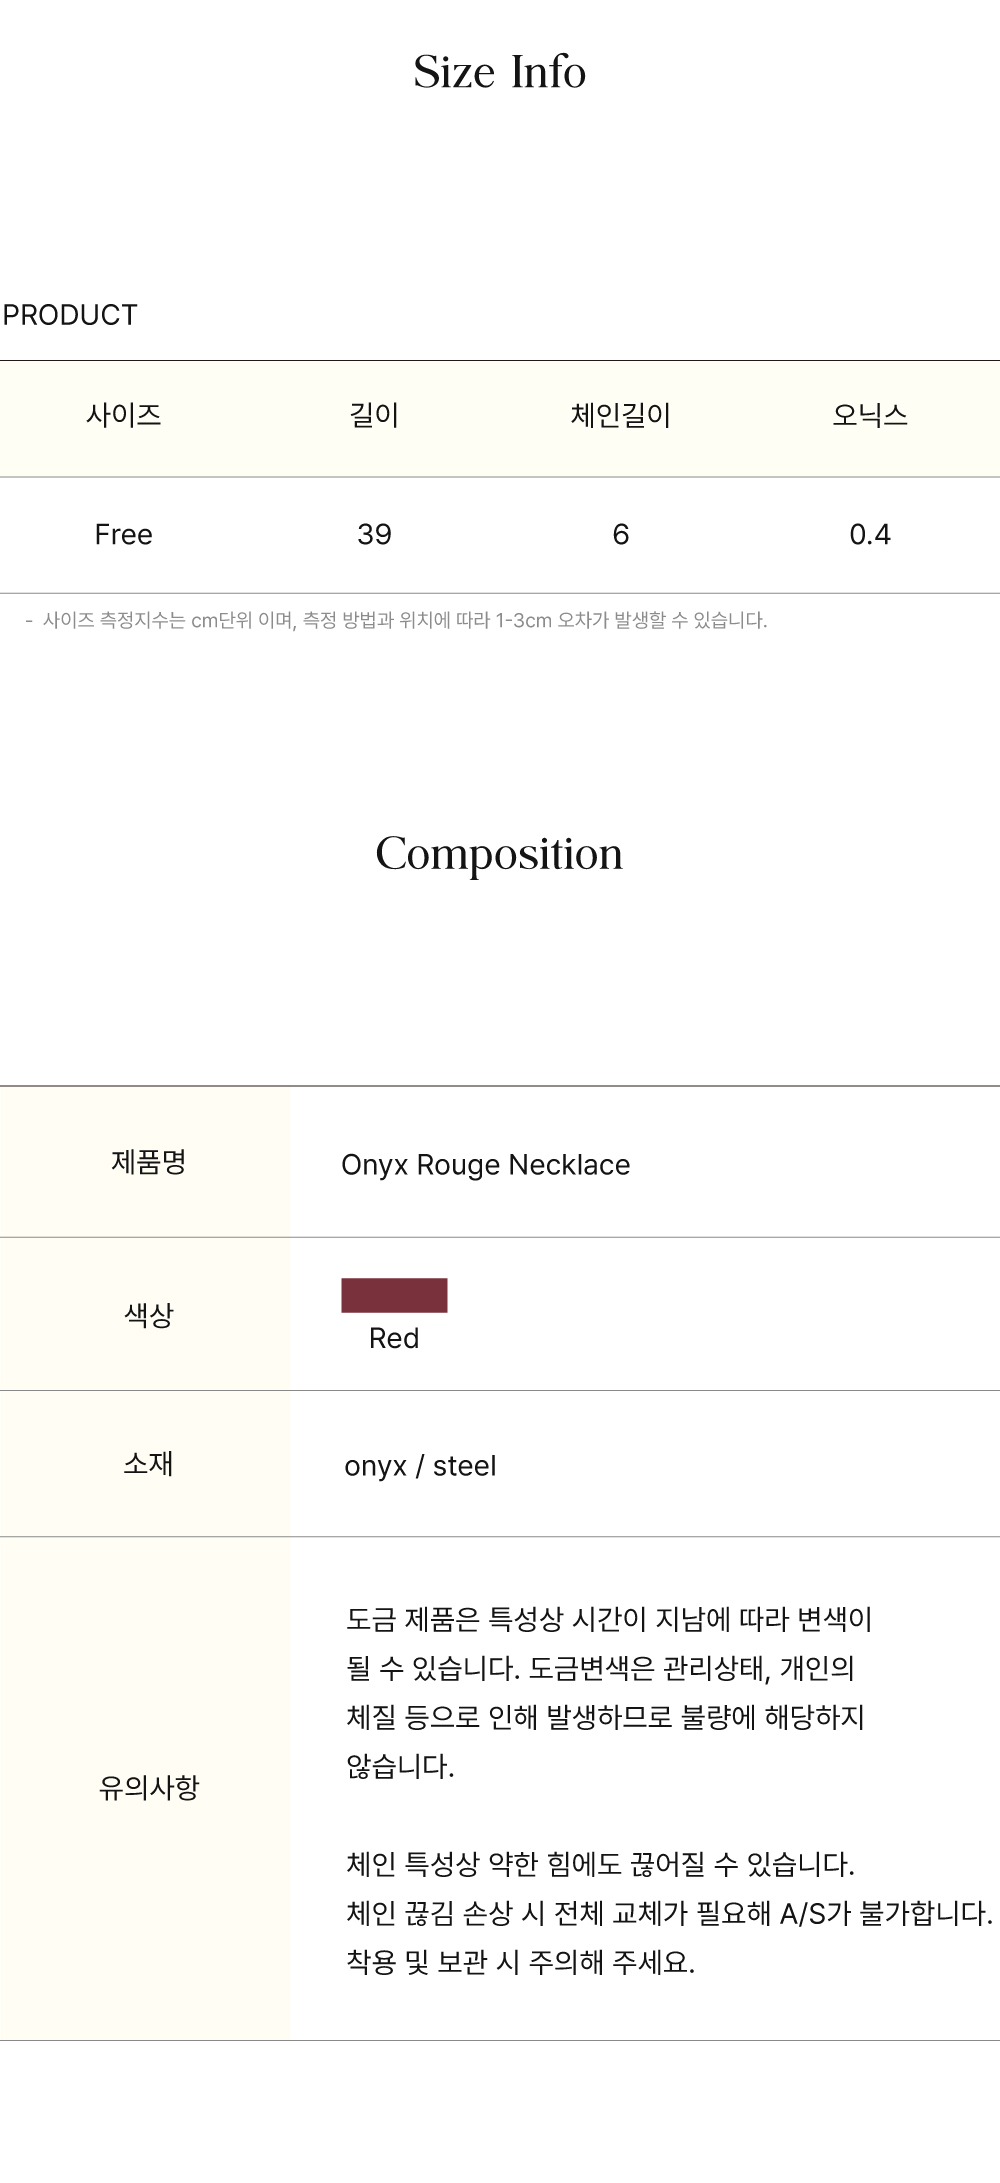This screenshot has width=1000, height=2183.
Task: Click the length value 39
Action: click(x=374, y=535)
